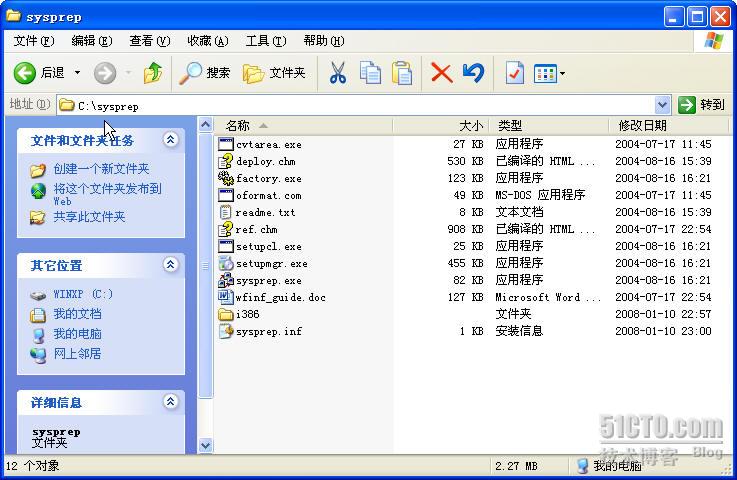The width and height of the screenshot is (737, 480).
Task: Click the 908 KB size of ref.chm
Action: (465, 229)
